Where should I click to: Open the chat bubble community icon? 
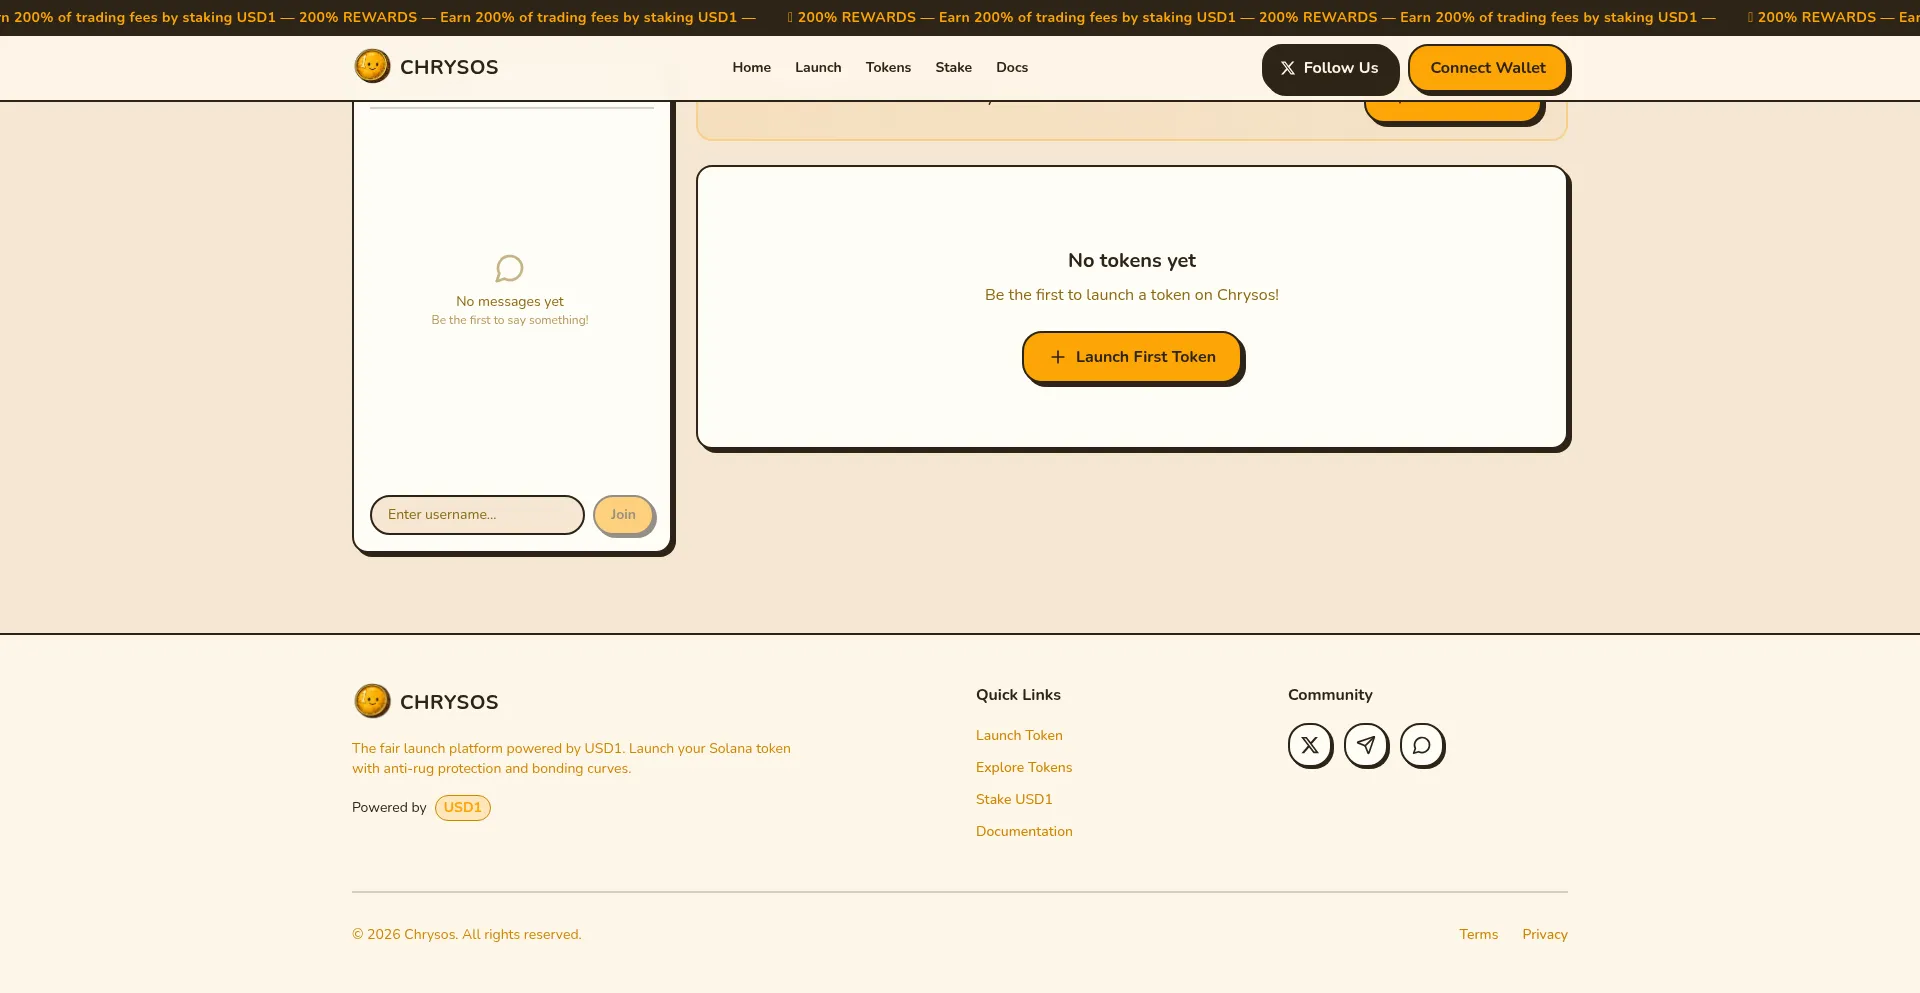(x=1422, y=745)
